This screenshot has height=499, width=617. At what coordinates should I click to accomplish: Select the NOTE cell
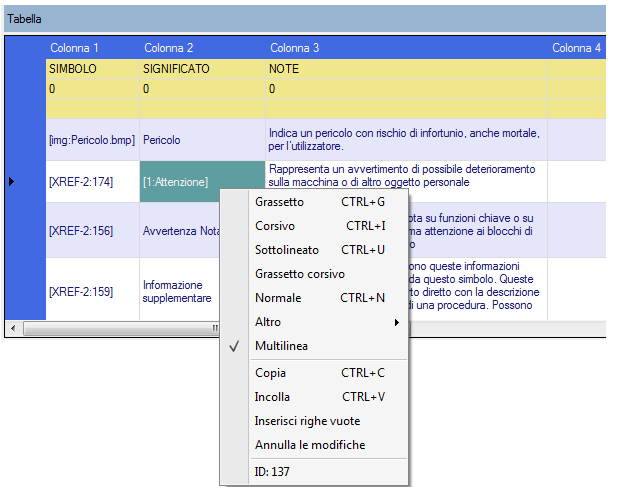click(x=406, y=69)
